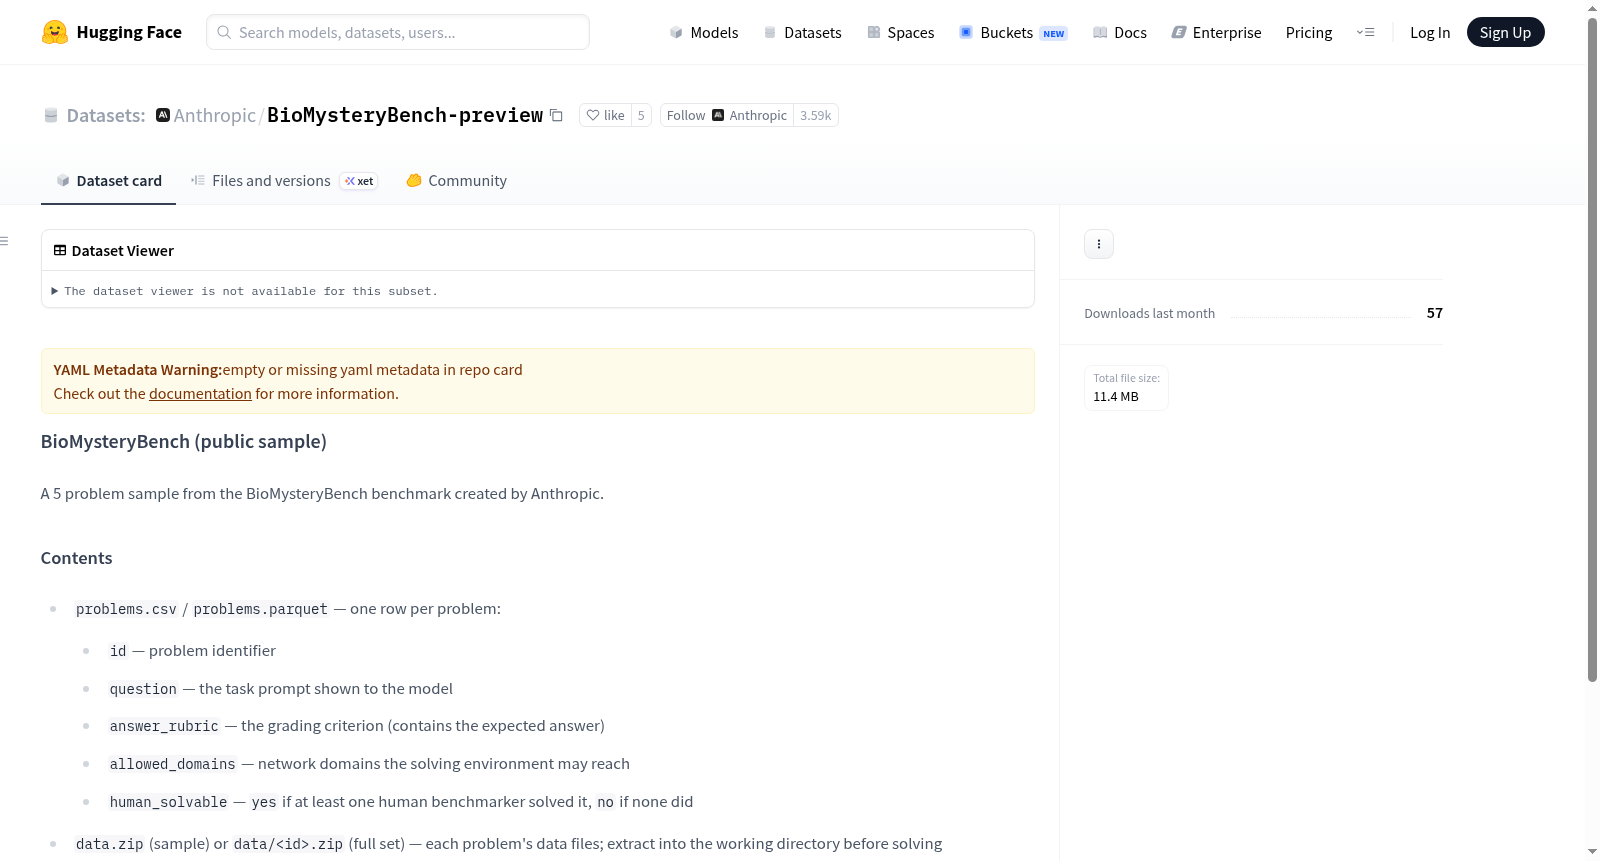
Task: View the 3.59k followers count
Action: [816, 115]
